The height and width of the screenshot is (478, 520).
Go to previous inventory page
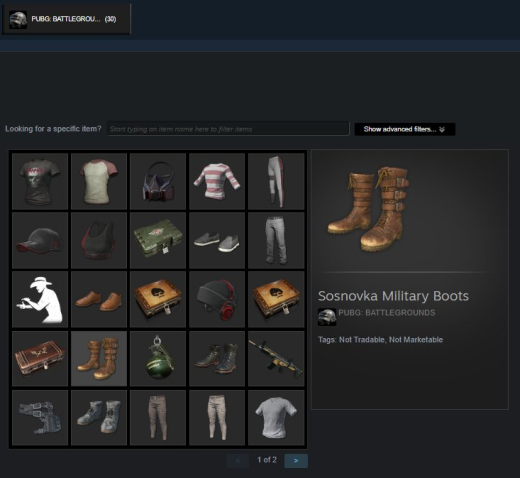pos(238,461)
